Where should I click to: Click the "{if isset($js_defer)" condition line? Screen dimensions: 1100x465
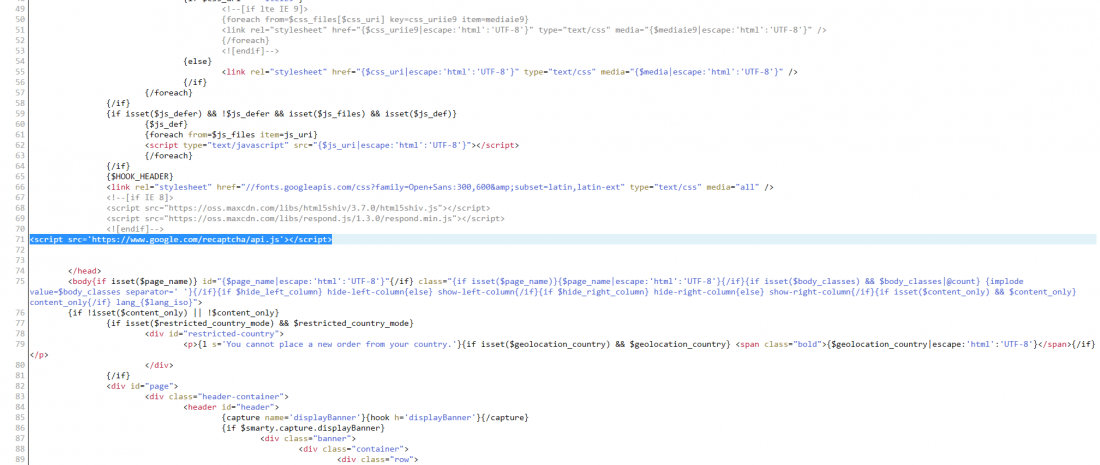click(x=282, y=113)
